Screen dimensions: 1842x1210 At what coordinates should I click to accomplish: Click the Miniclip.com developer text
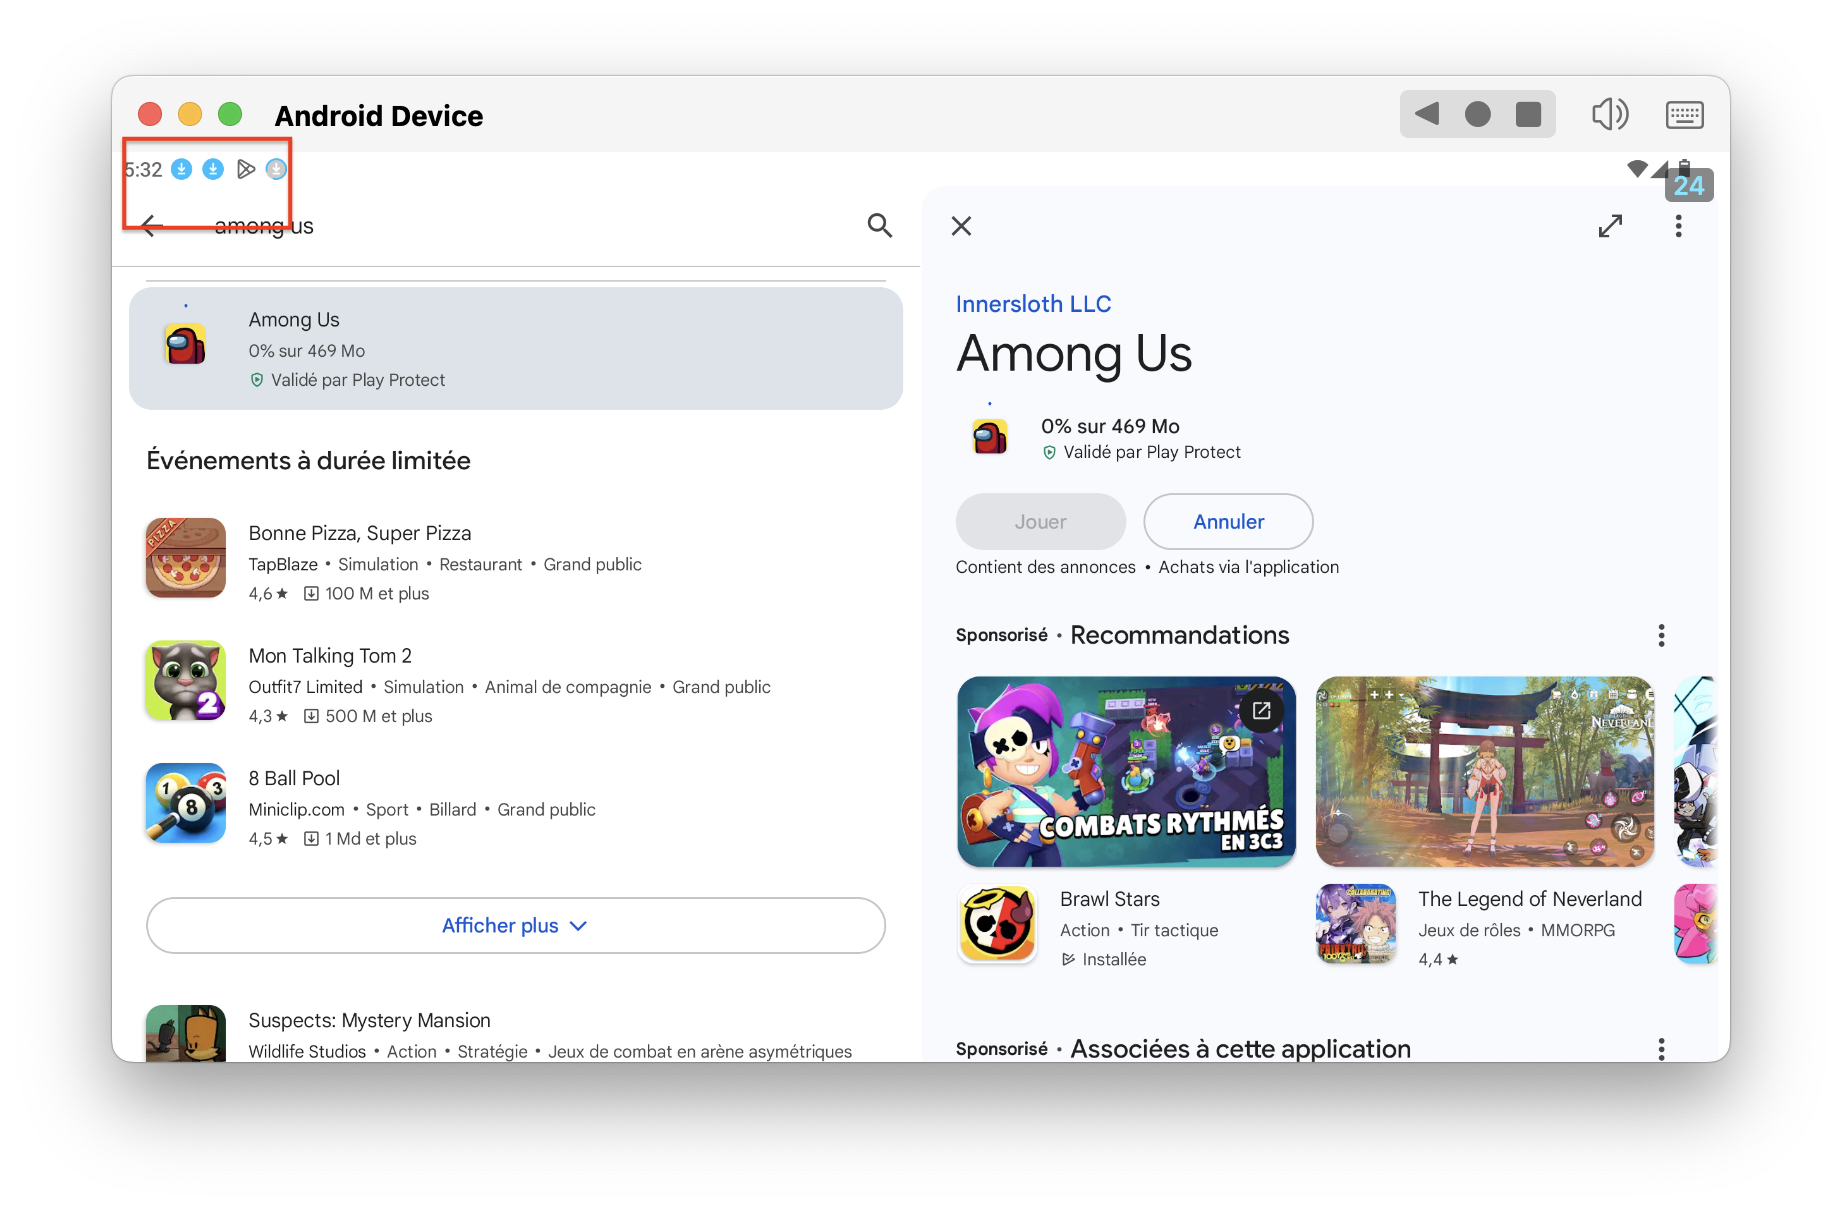297,809
